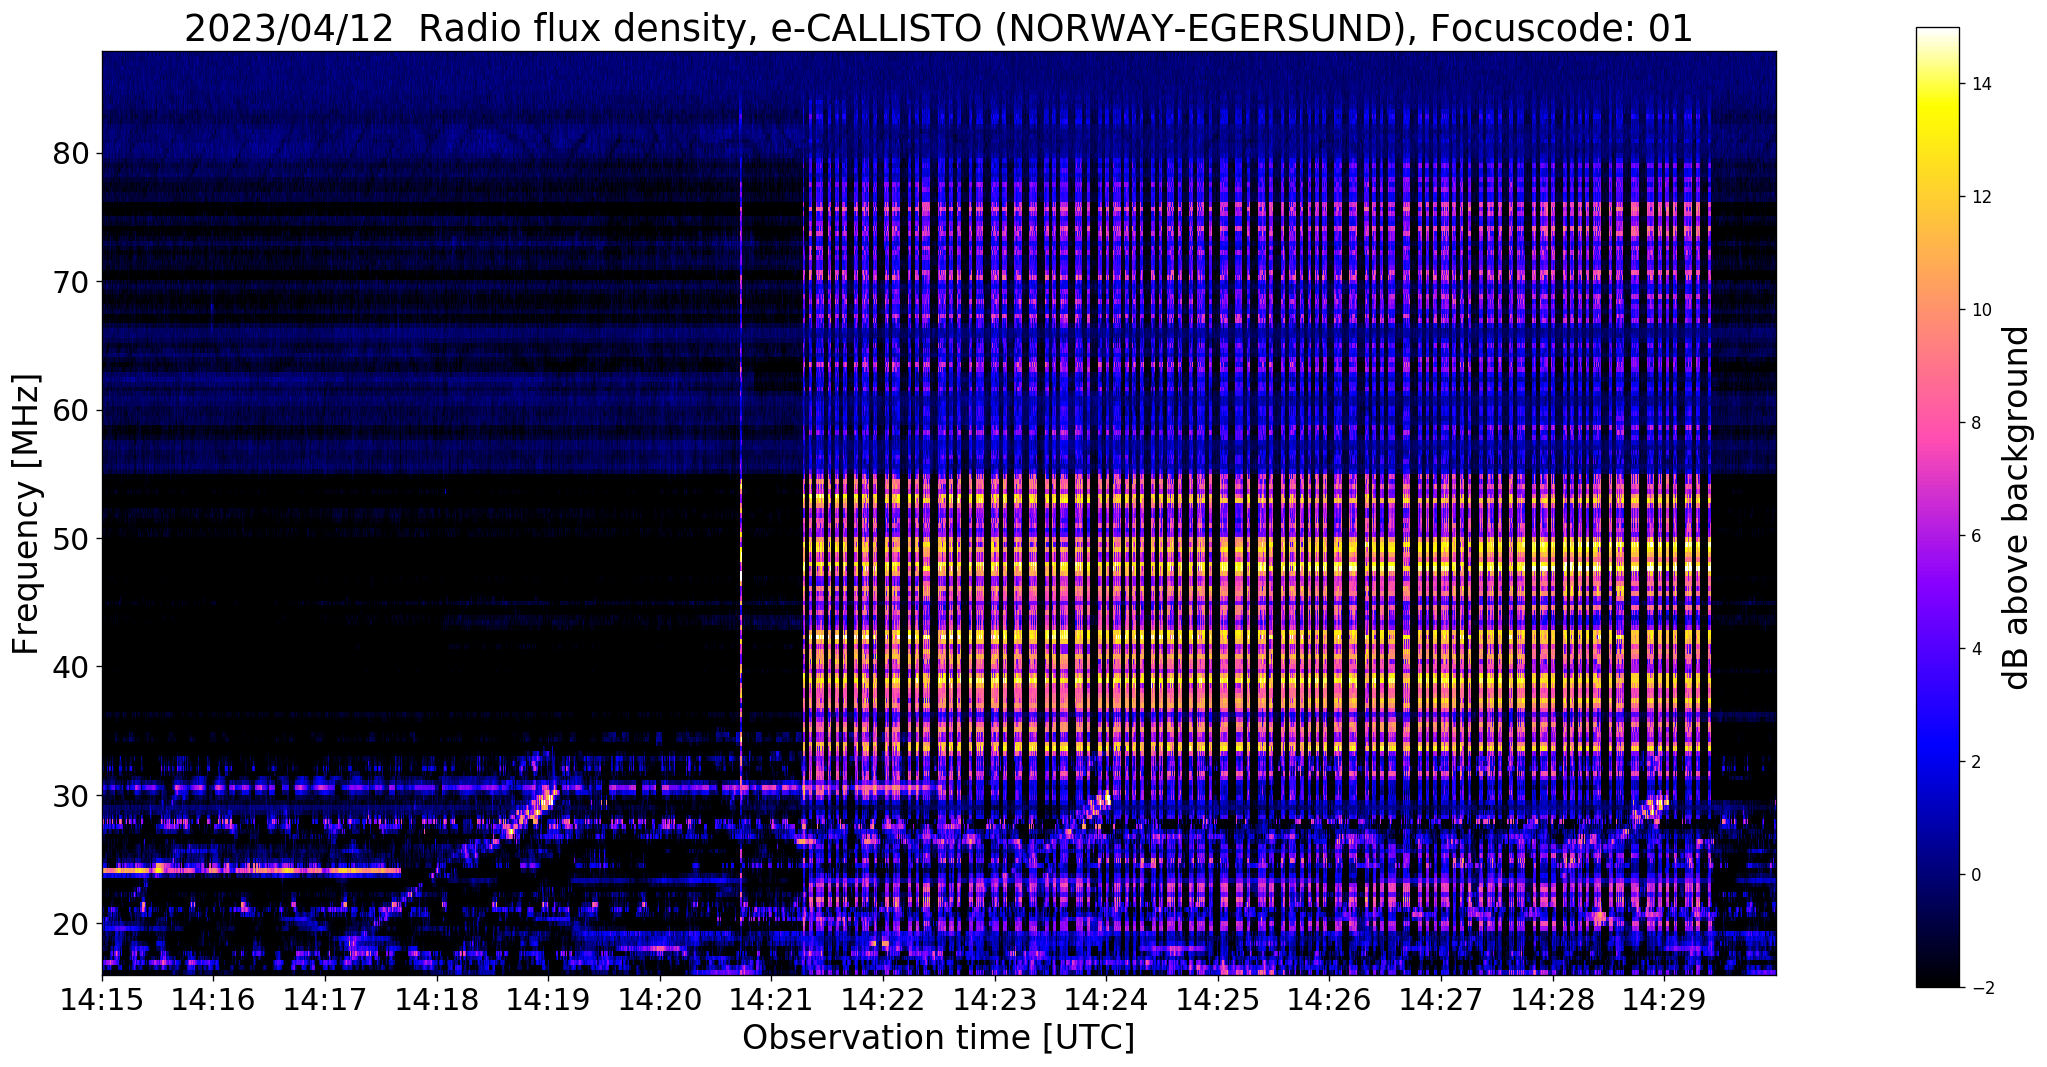The image size is (2047, 1067).
Task: Click the 14:29 time tick label
Action: (1664, 999)
